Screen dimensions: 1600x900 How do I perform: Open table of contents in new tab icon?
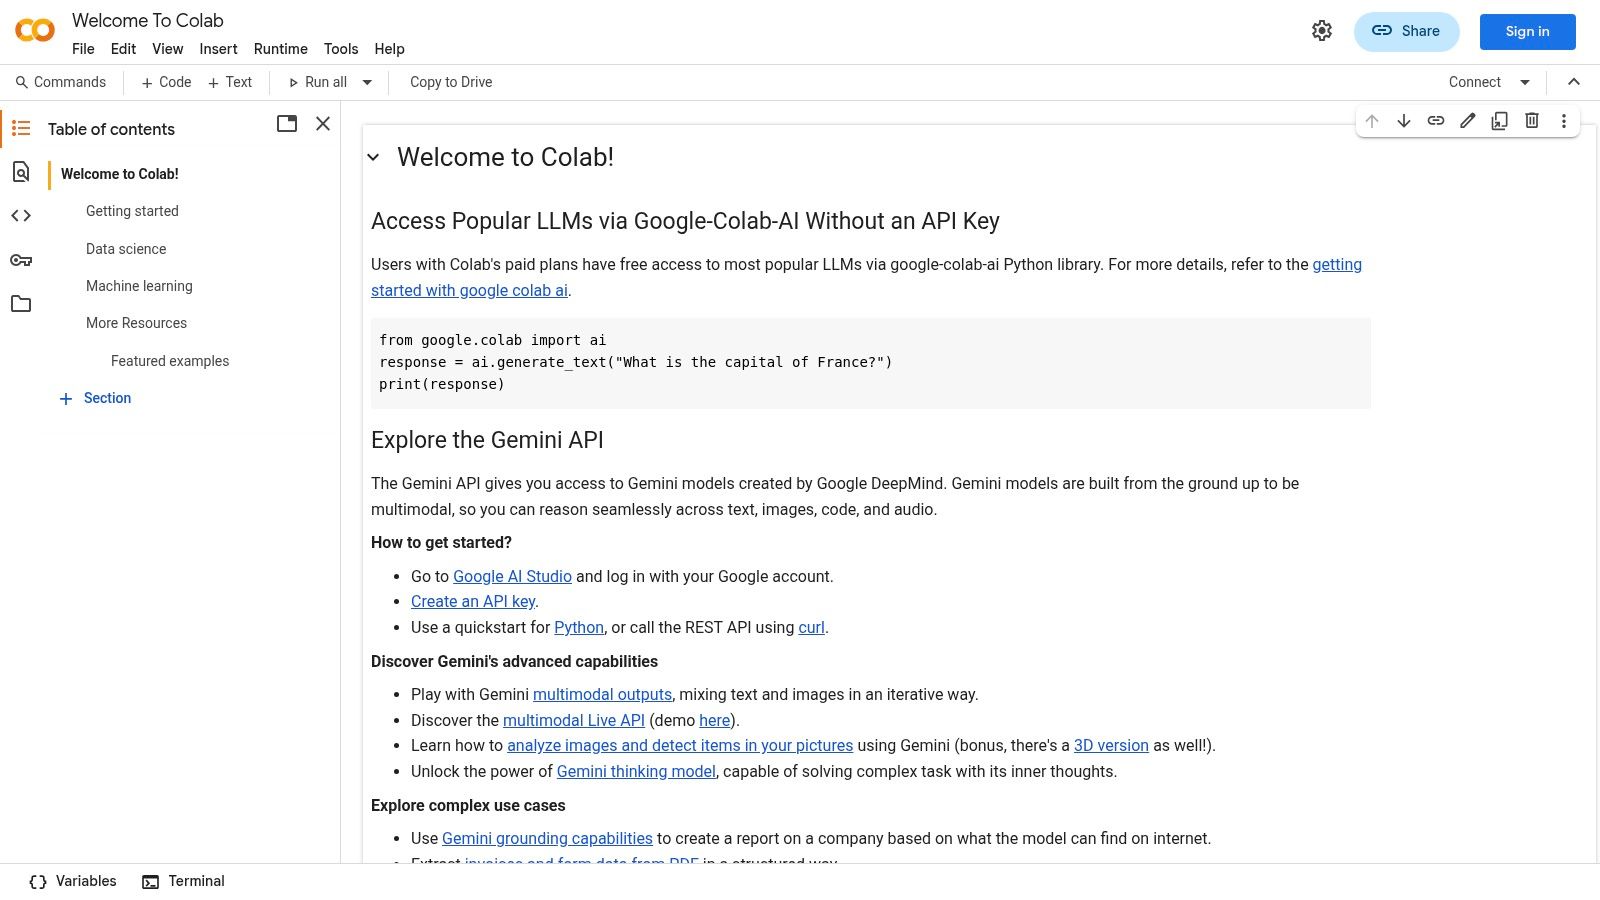click(287, 124)
